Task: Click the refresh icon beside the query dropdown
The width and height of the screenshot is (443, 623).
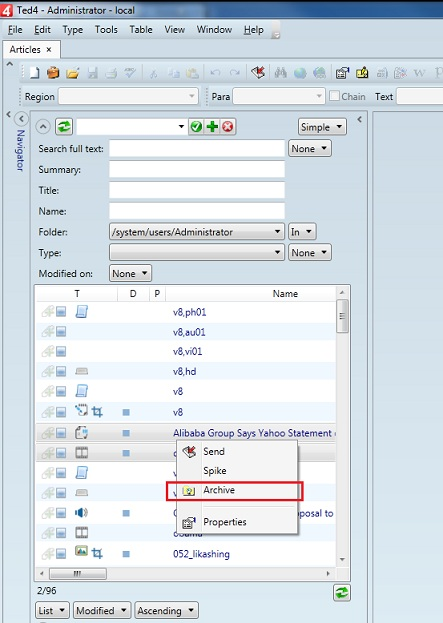Action: pyautogui.click(x=64, y=127)
